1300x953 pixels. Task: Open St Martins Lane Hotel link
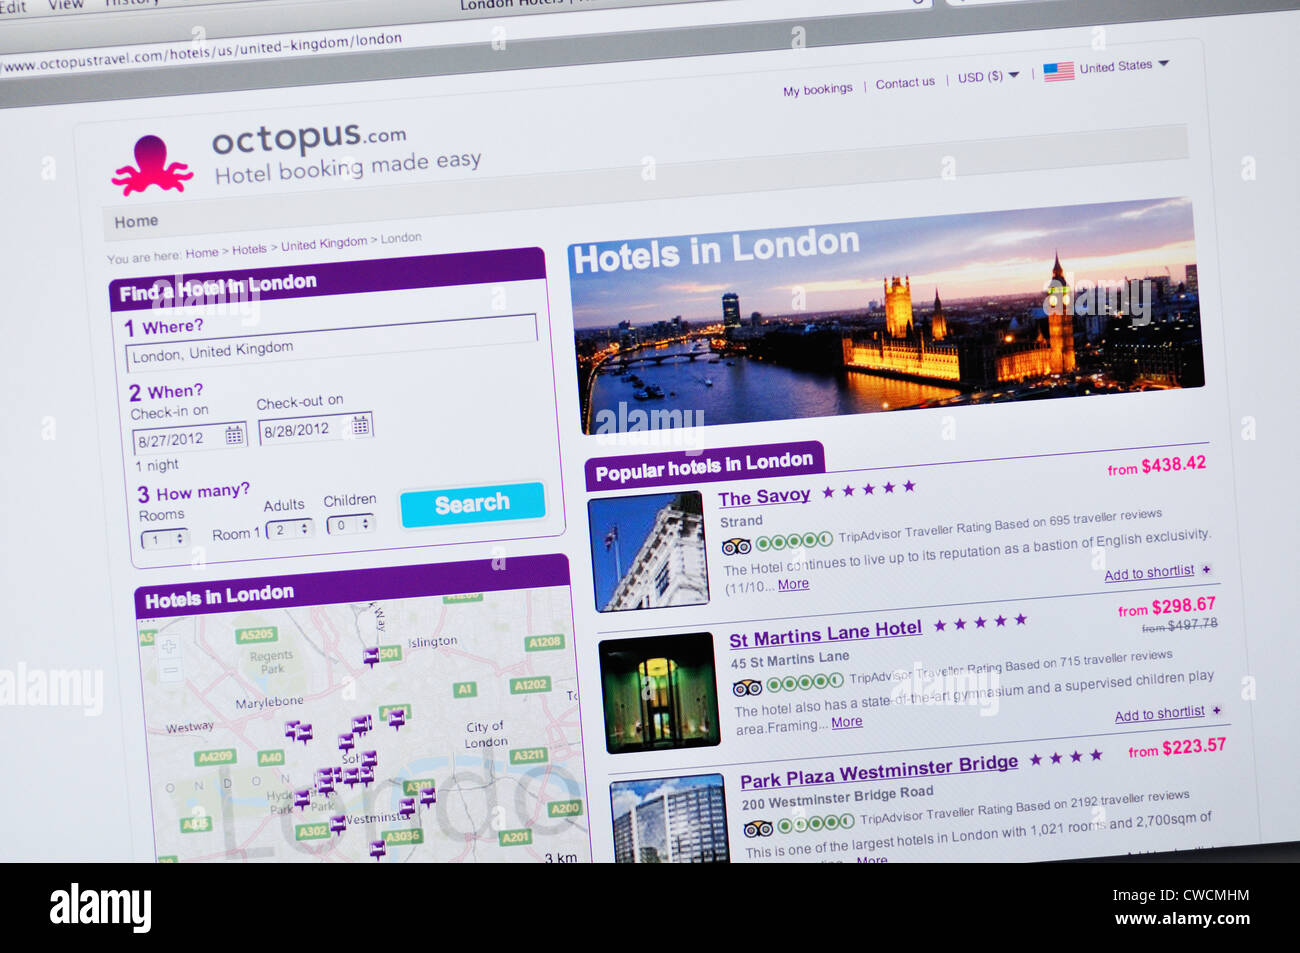(825, 633)
